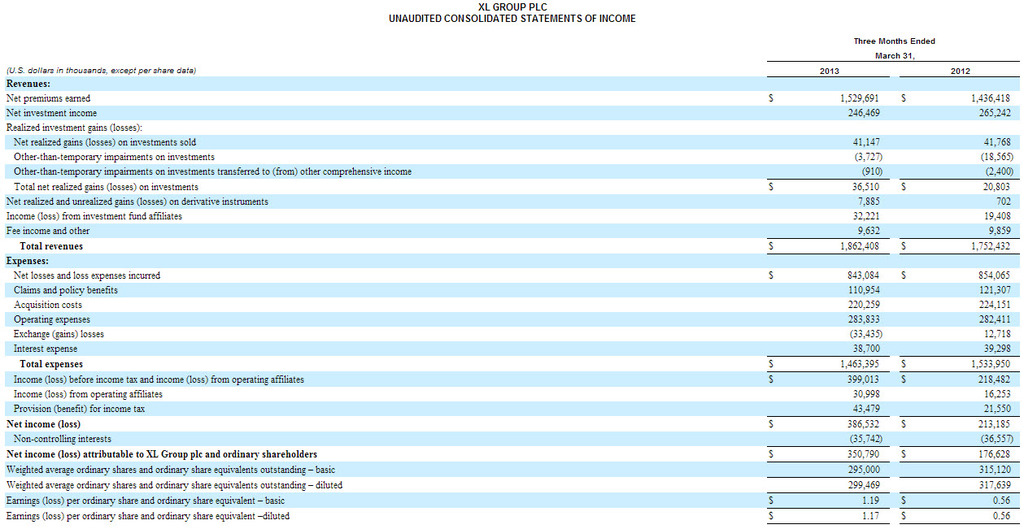Select 1,533,950 total expenses value
The height and width of the screenshot is (529, 1024).
pyautogui.click(x=993, y=364)
